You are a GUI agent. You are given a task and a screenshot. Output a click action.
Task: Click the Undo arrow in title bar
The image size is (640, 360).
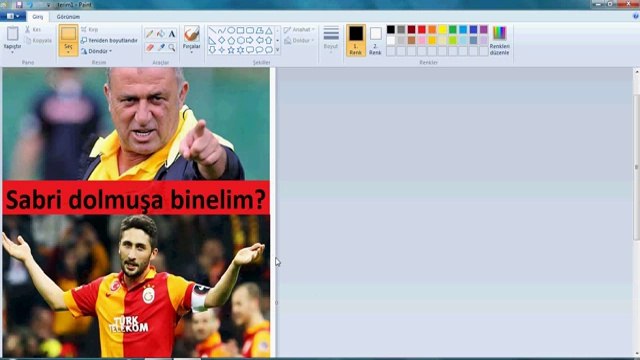[30, 5]
